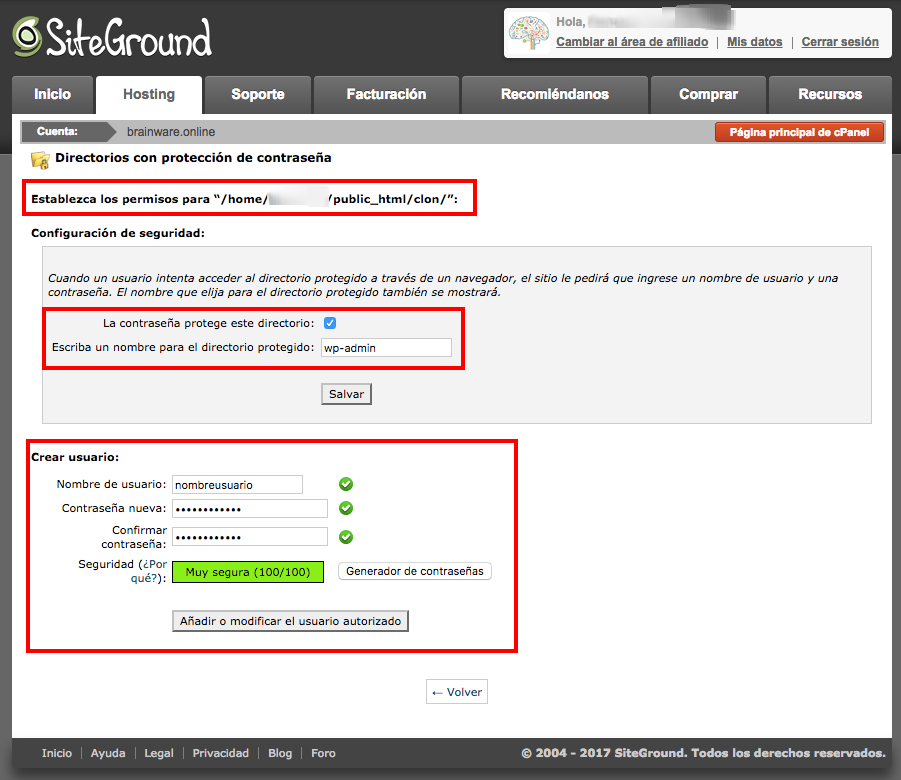Image resolution: width=901 pixels, height=780 pixels.
Task: Click the Salvar button
Action: 346,394
